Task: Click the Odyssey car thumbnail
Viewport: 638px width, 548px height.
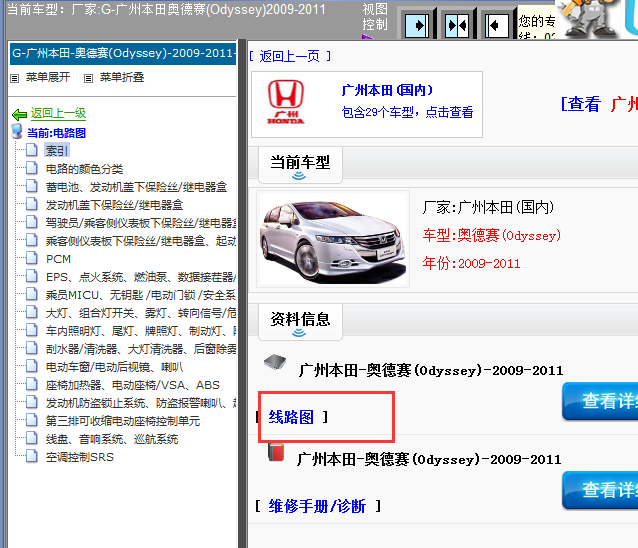Action: coord(333,239)
